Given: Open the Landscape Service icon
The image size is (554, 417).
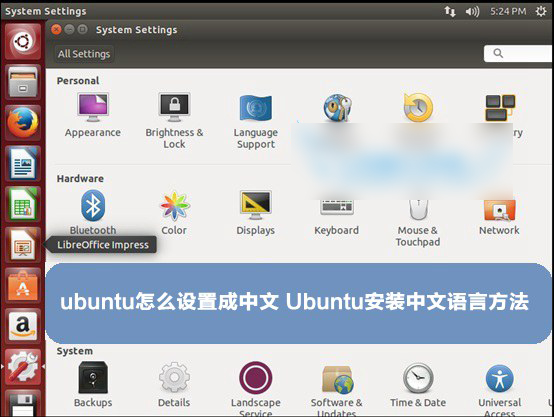Looking at the screenshot, I should tap(255, 377).
